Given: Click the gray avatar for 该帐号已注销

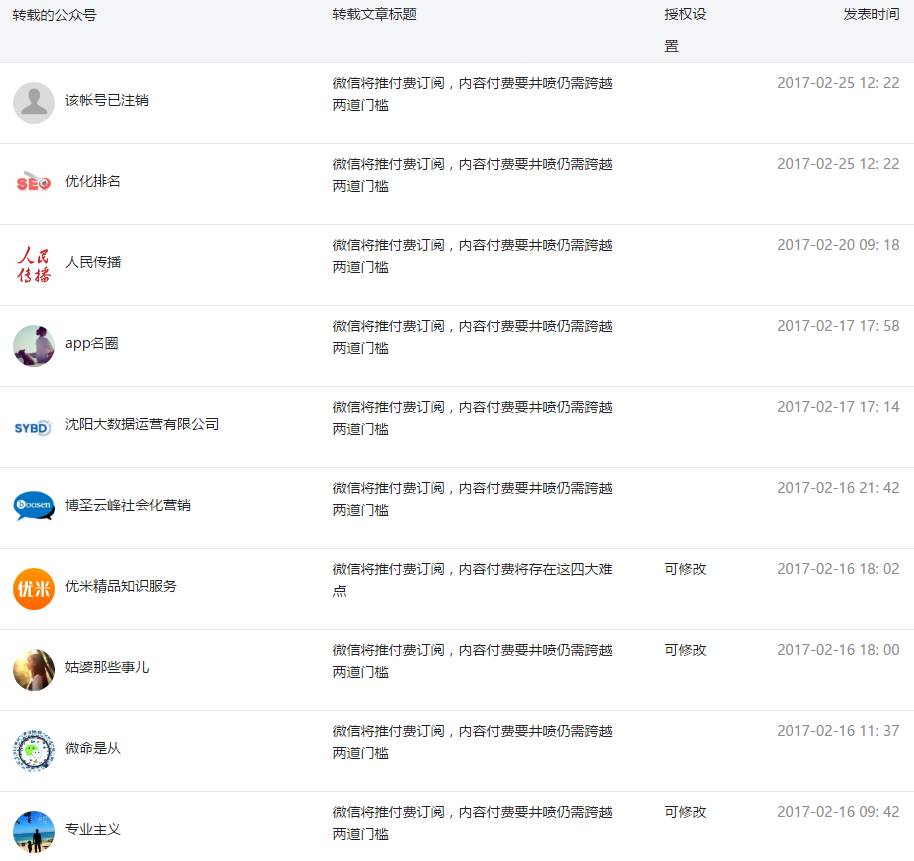Looking at the screenshot, I should coord(34,103).
